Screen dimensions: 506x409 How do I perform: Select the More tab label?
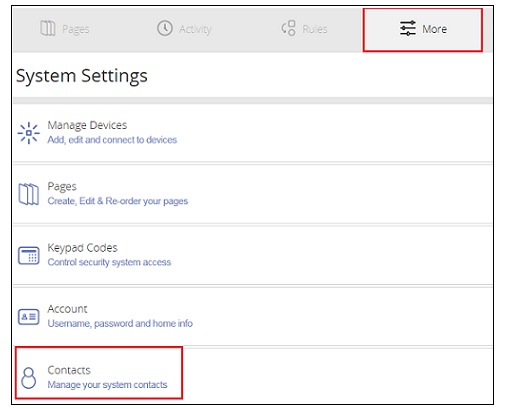(x=435, y=29)
